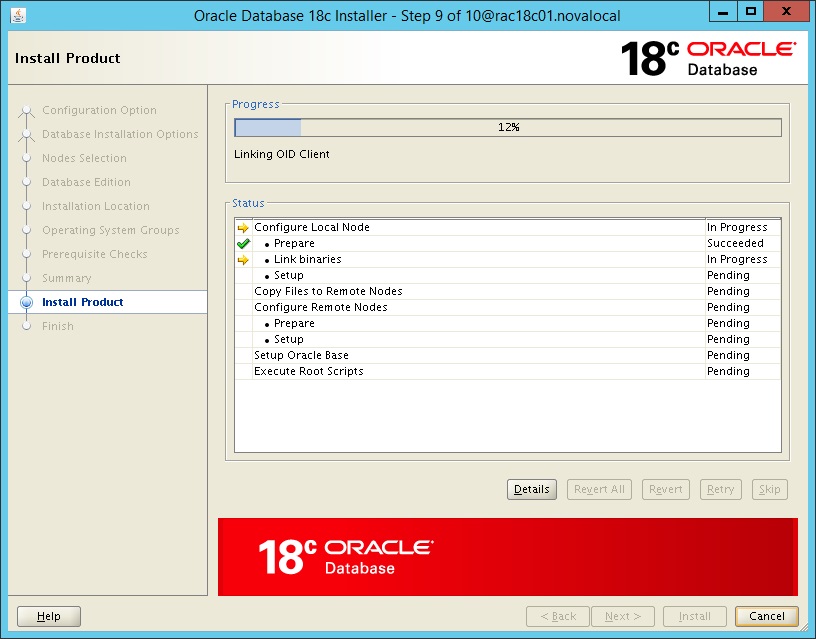This screenshot has width=816, height=639.
Task: Click the Help button
Action: (48, 616)
